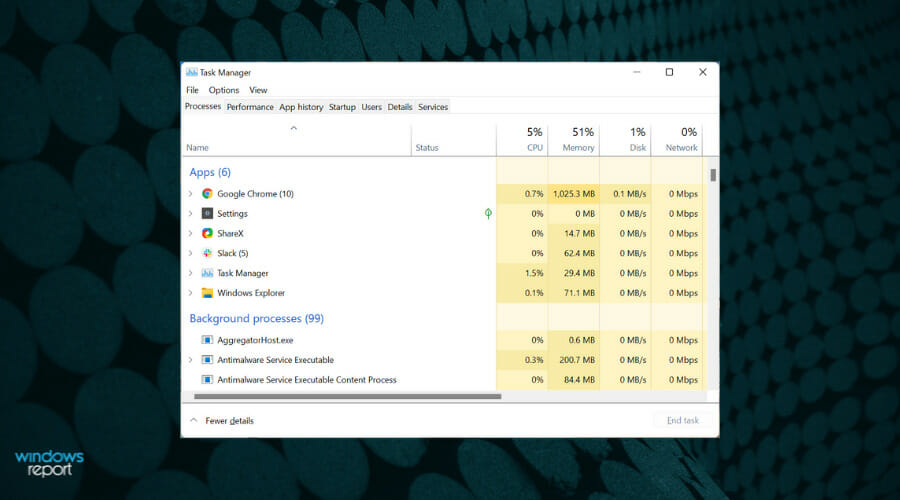900x500 pixels.
Task: Click Chrome's 0.1 MB/s disk value
Action: tap(630, 194)
